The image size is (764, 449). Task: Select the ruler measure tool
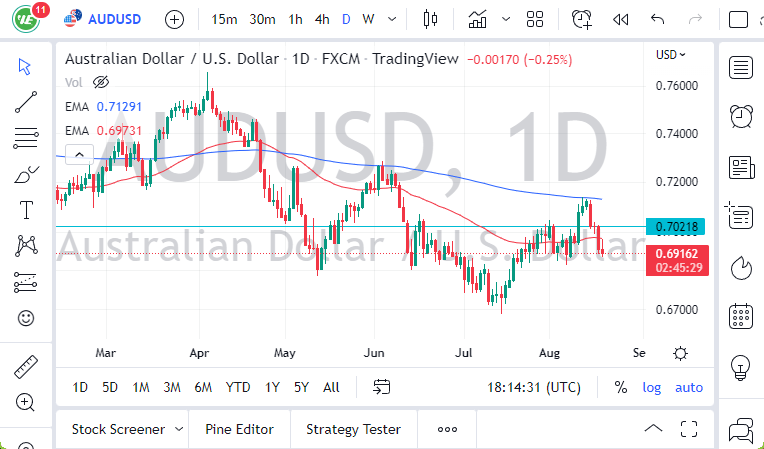point(26,367)
